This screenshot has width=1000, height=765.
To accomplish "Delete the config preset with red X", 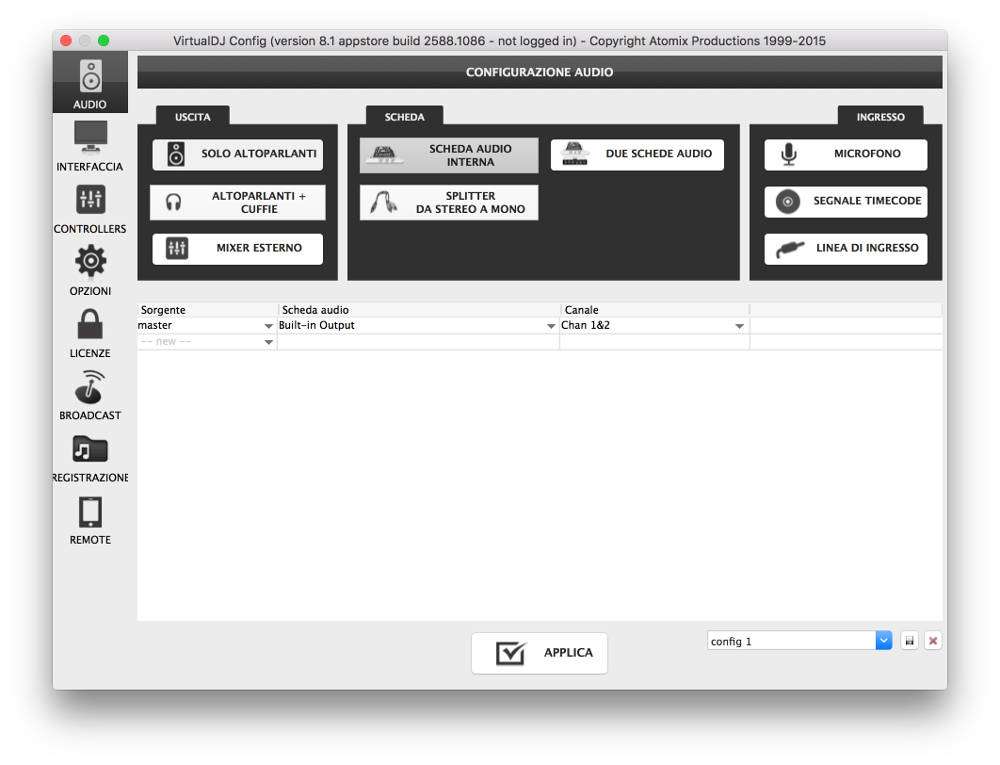I will pyautogui.click(x=933, y=641).
